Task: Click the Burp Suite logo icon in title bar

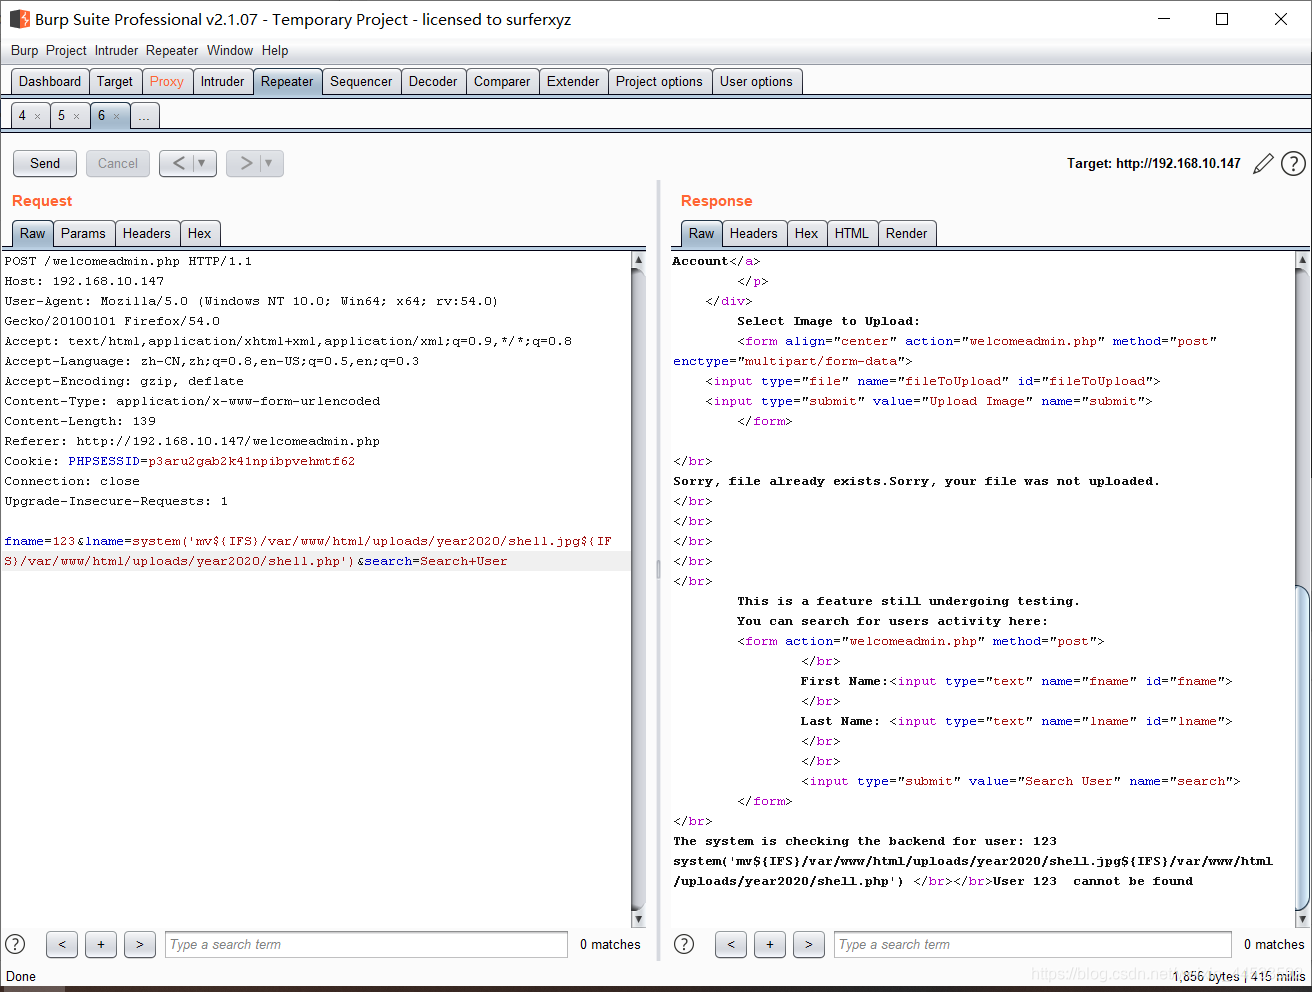Action: 19,19
